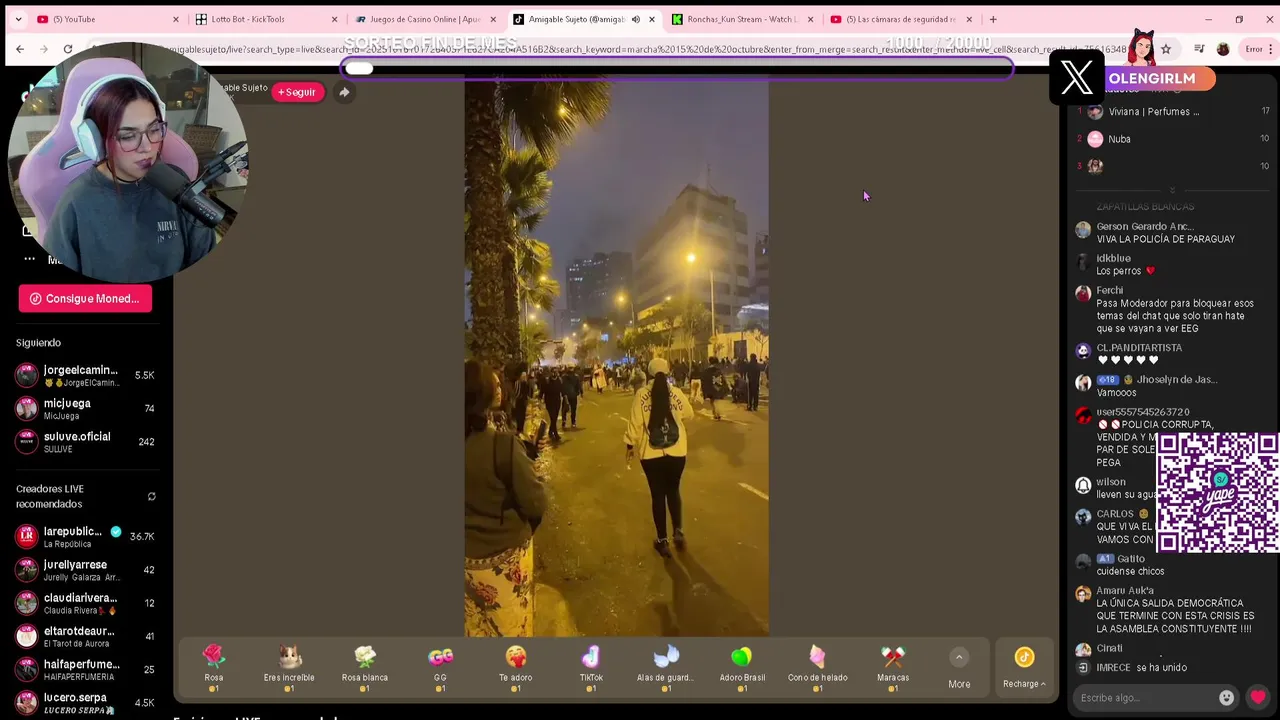The width and height of the screenshot is (1280, 720).
Task: Click Amaru Auk'a chat username
Action: [x=1125, y=591]
